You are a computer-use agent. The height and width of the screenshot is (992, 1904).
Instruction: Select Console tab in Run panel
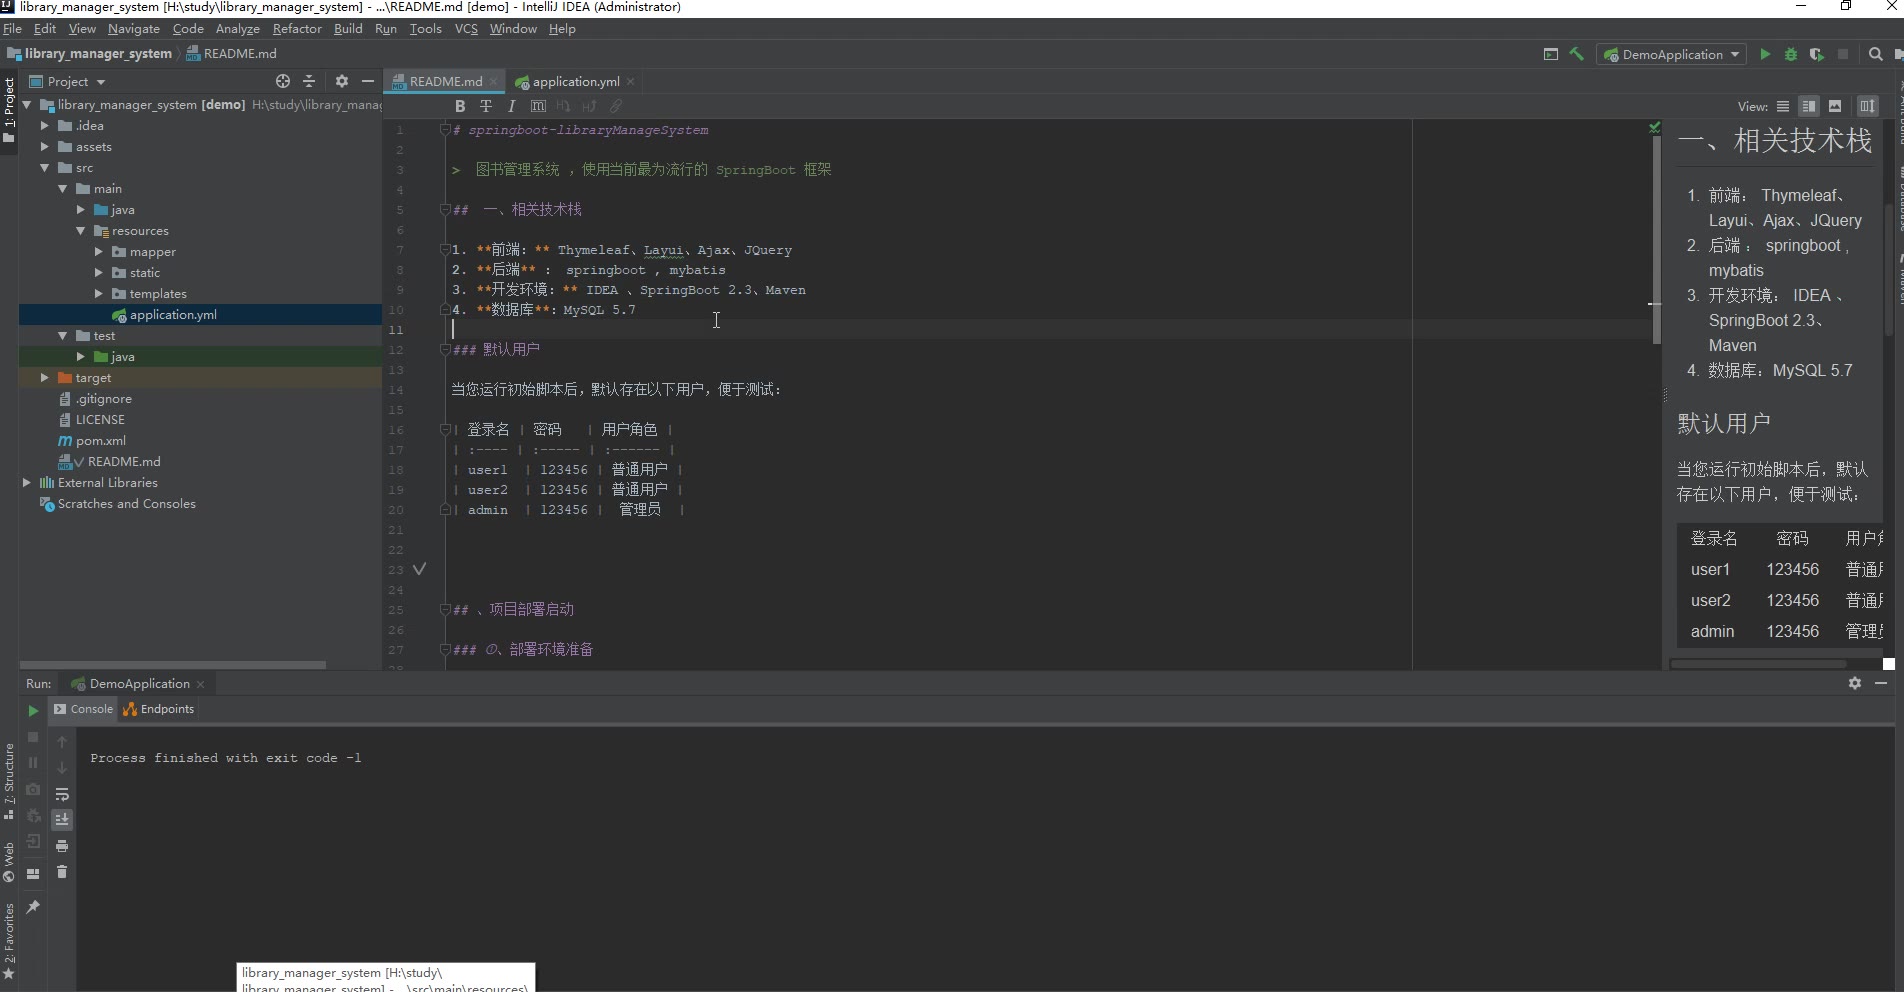[83, 709]
